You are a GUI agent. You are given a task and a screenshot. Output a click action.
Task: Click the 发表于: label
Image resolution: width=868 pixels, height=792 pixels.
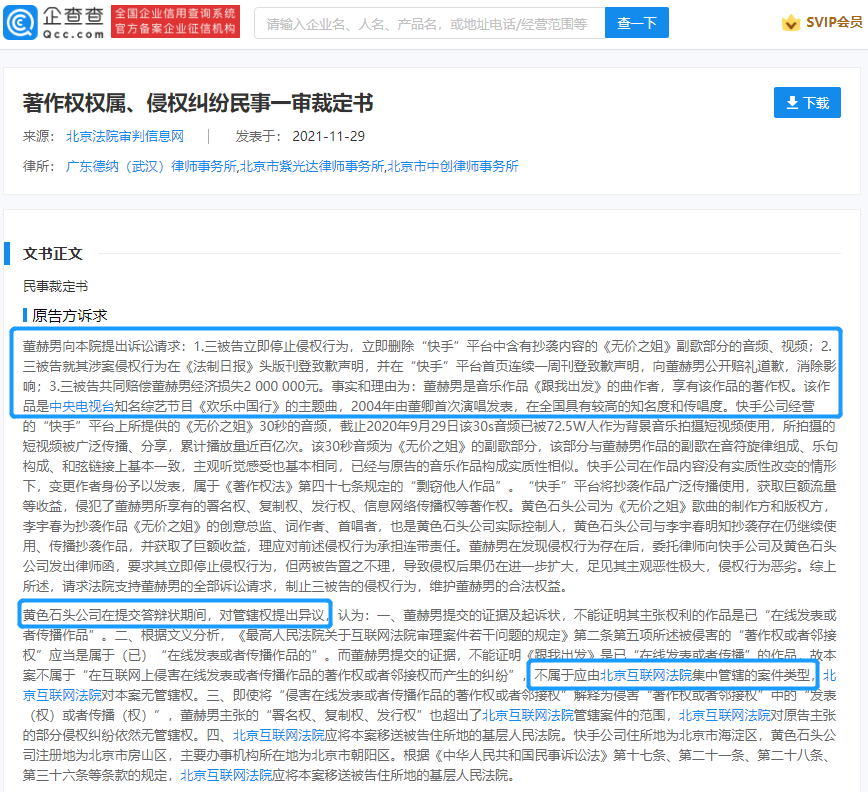(x=259, y=136)
